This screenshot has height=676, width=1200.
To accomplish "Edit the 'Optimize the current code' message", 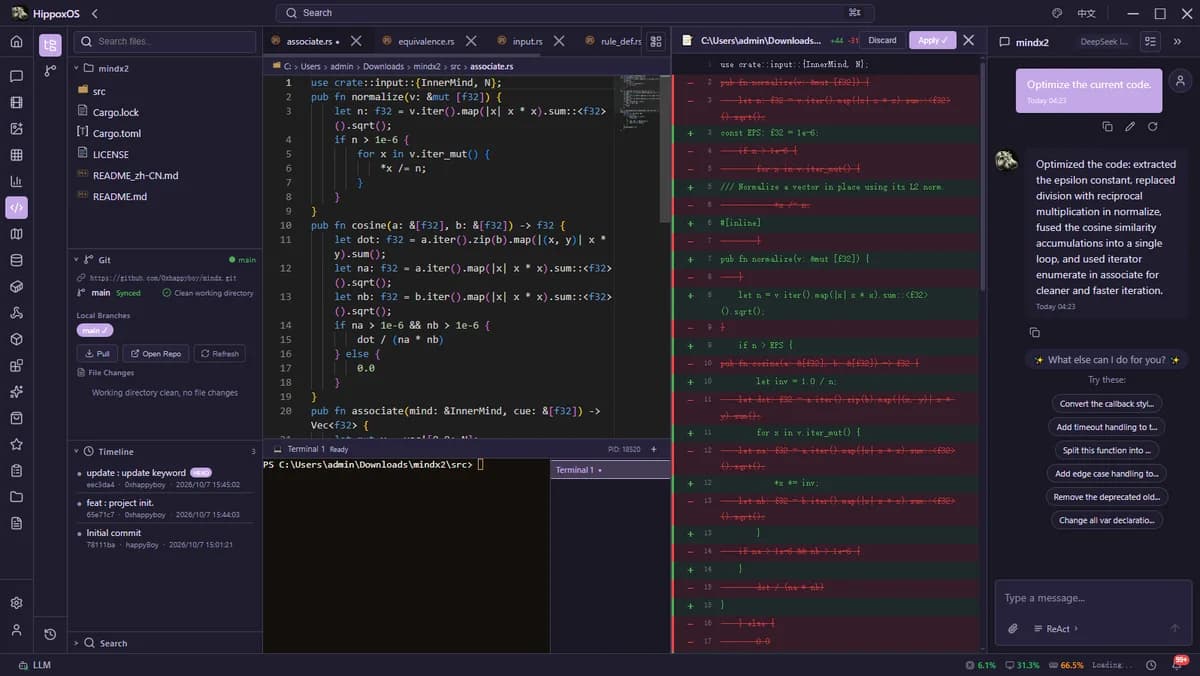I will 1130,127.
